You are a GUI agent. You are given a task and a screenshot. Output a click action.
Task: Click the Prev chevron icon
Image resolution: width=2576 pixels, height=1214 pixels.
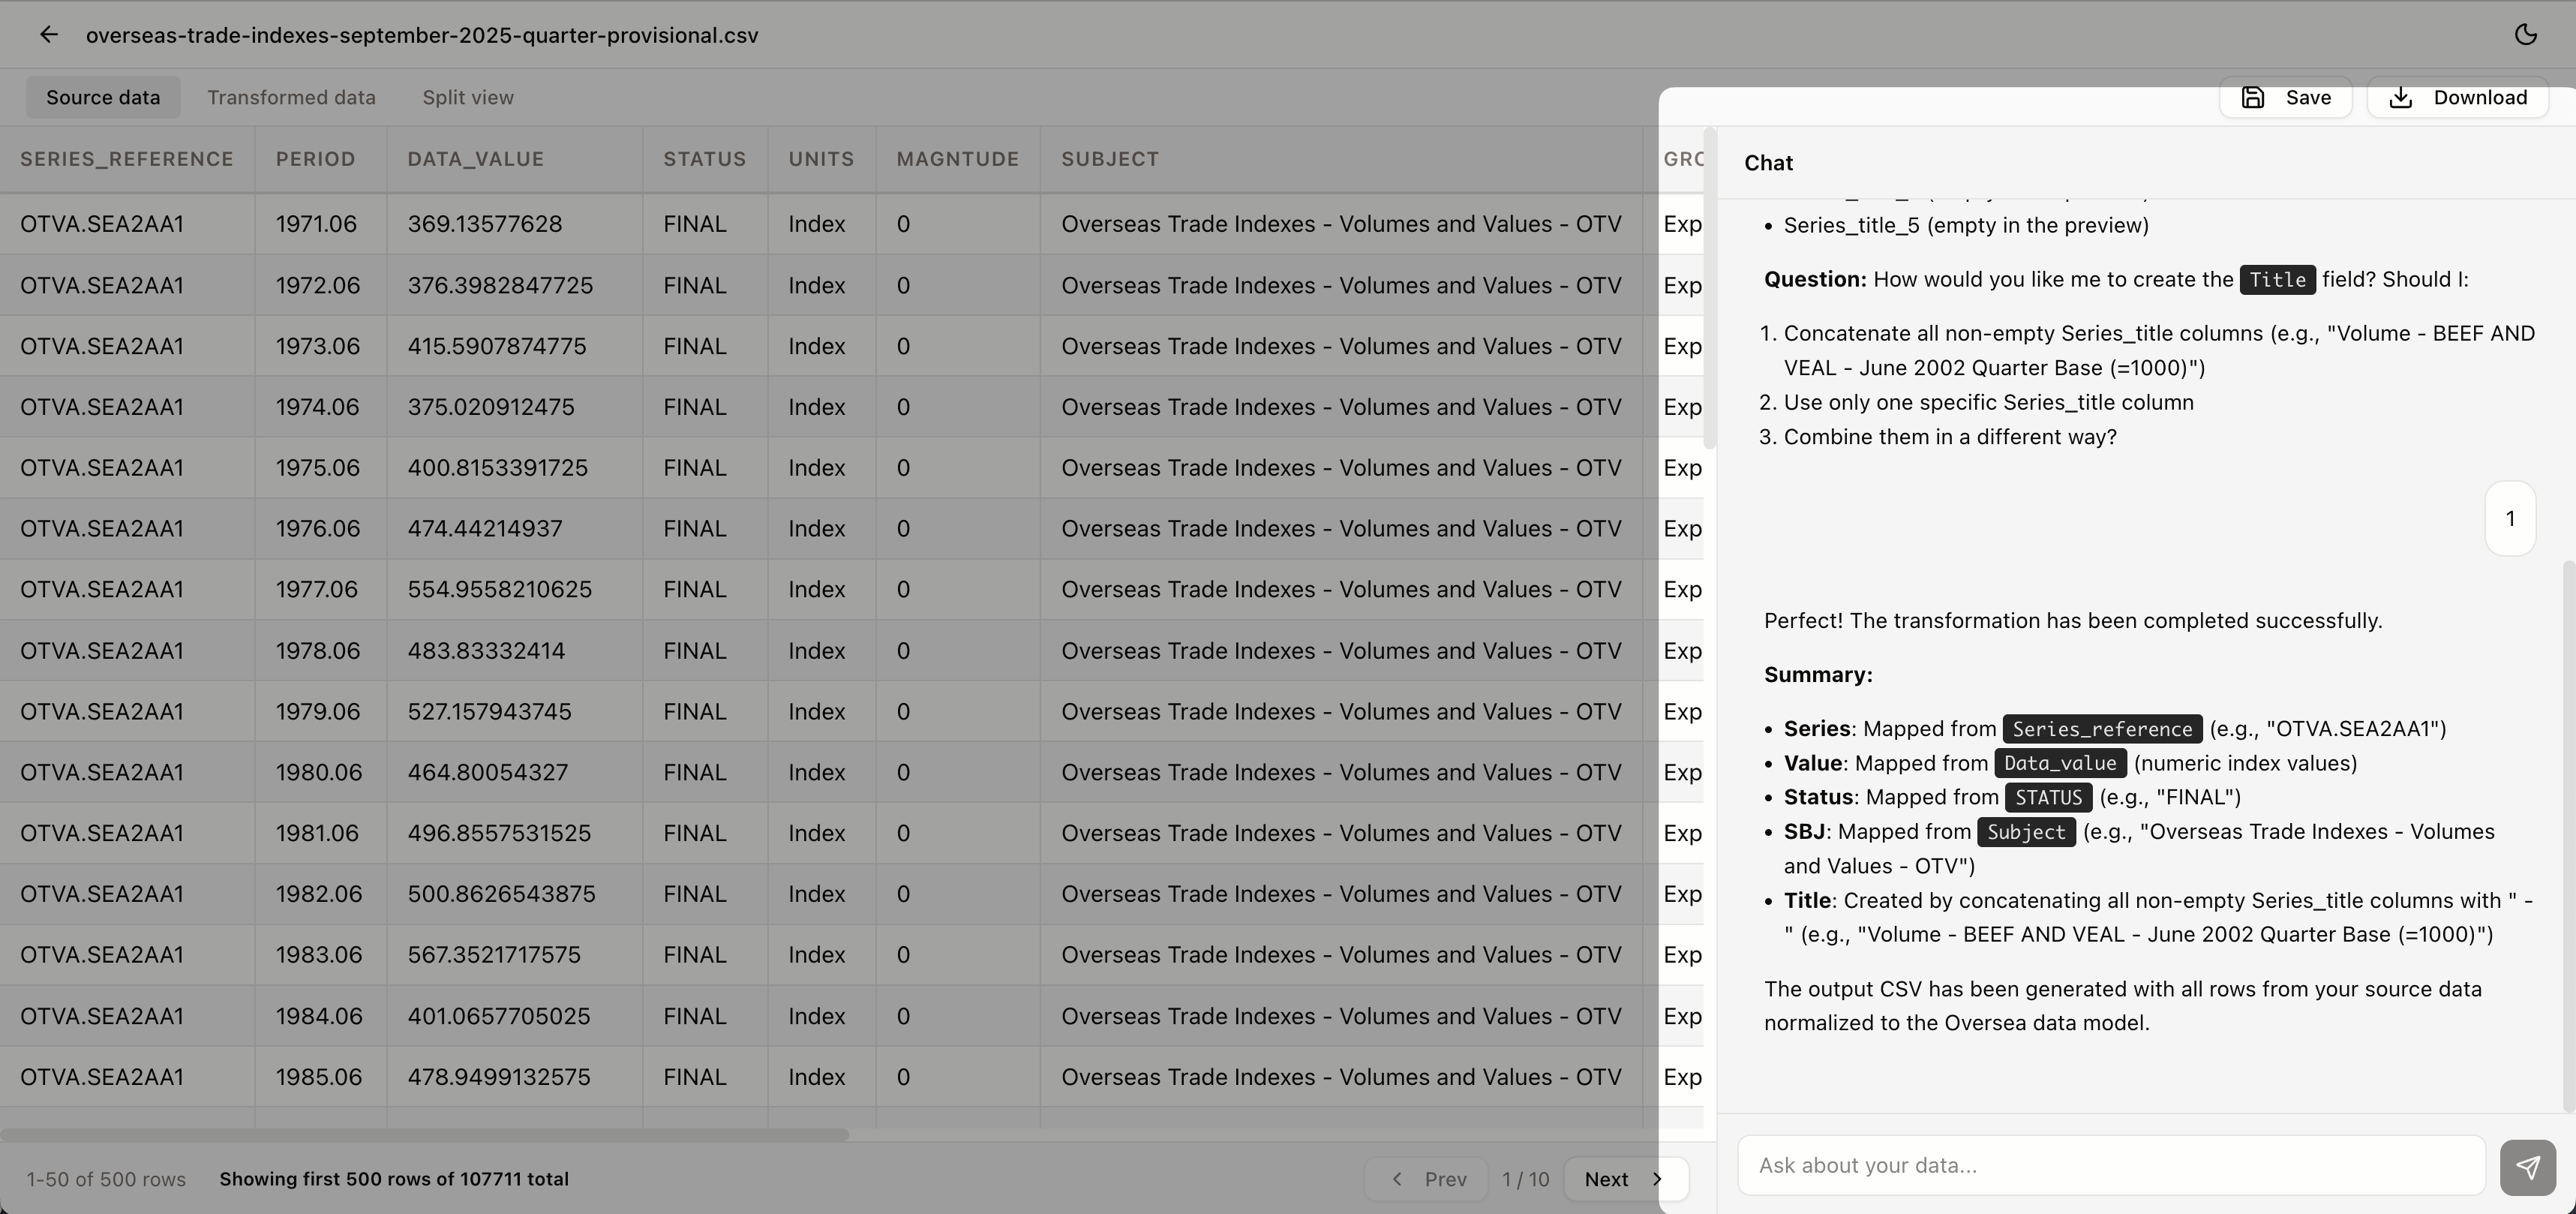tap(1397, 1179)
